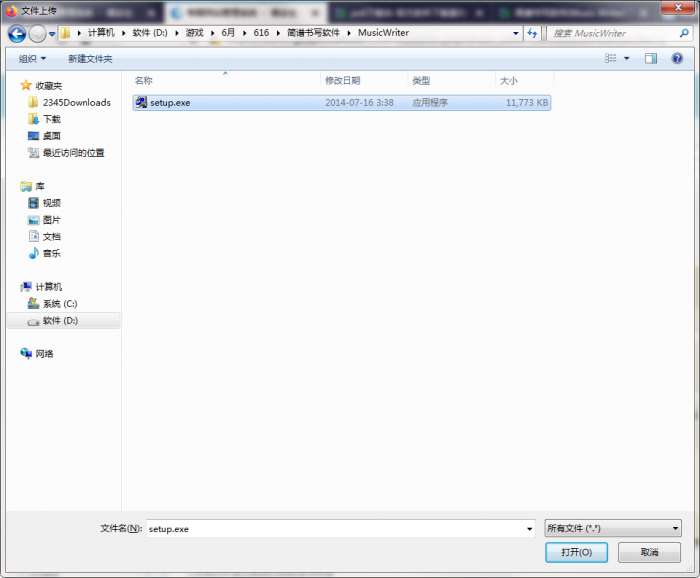Sort by the 大小 column header

(x=508, y=81)
